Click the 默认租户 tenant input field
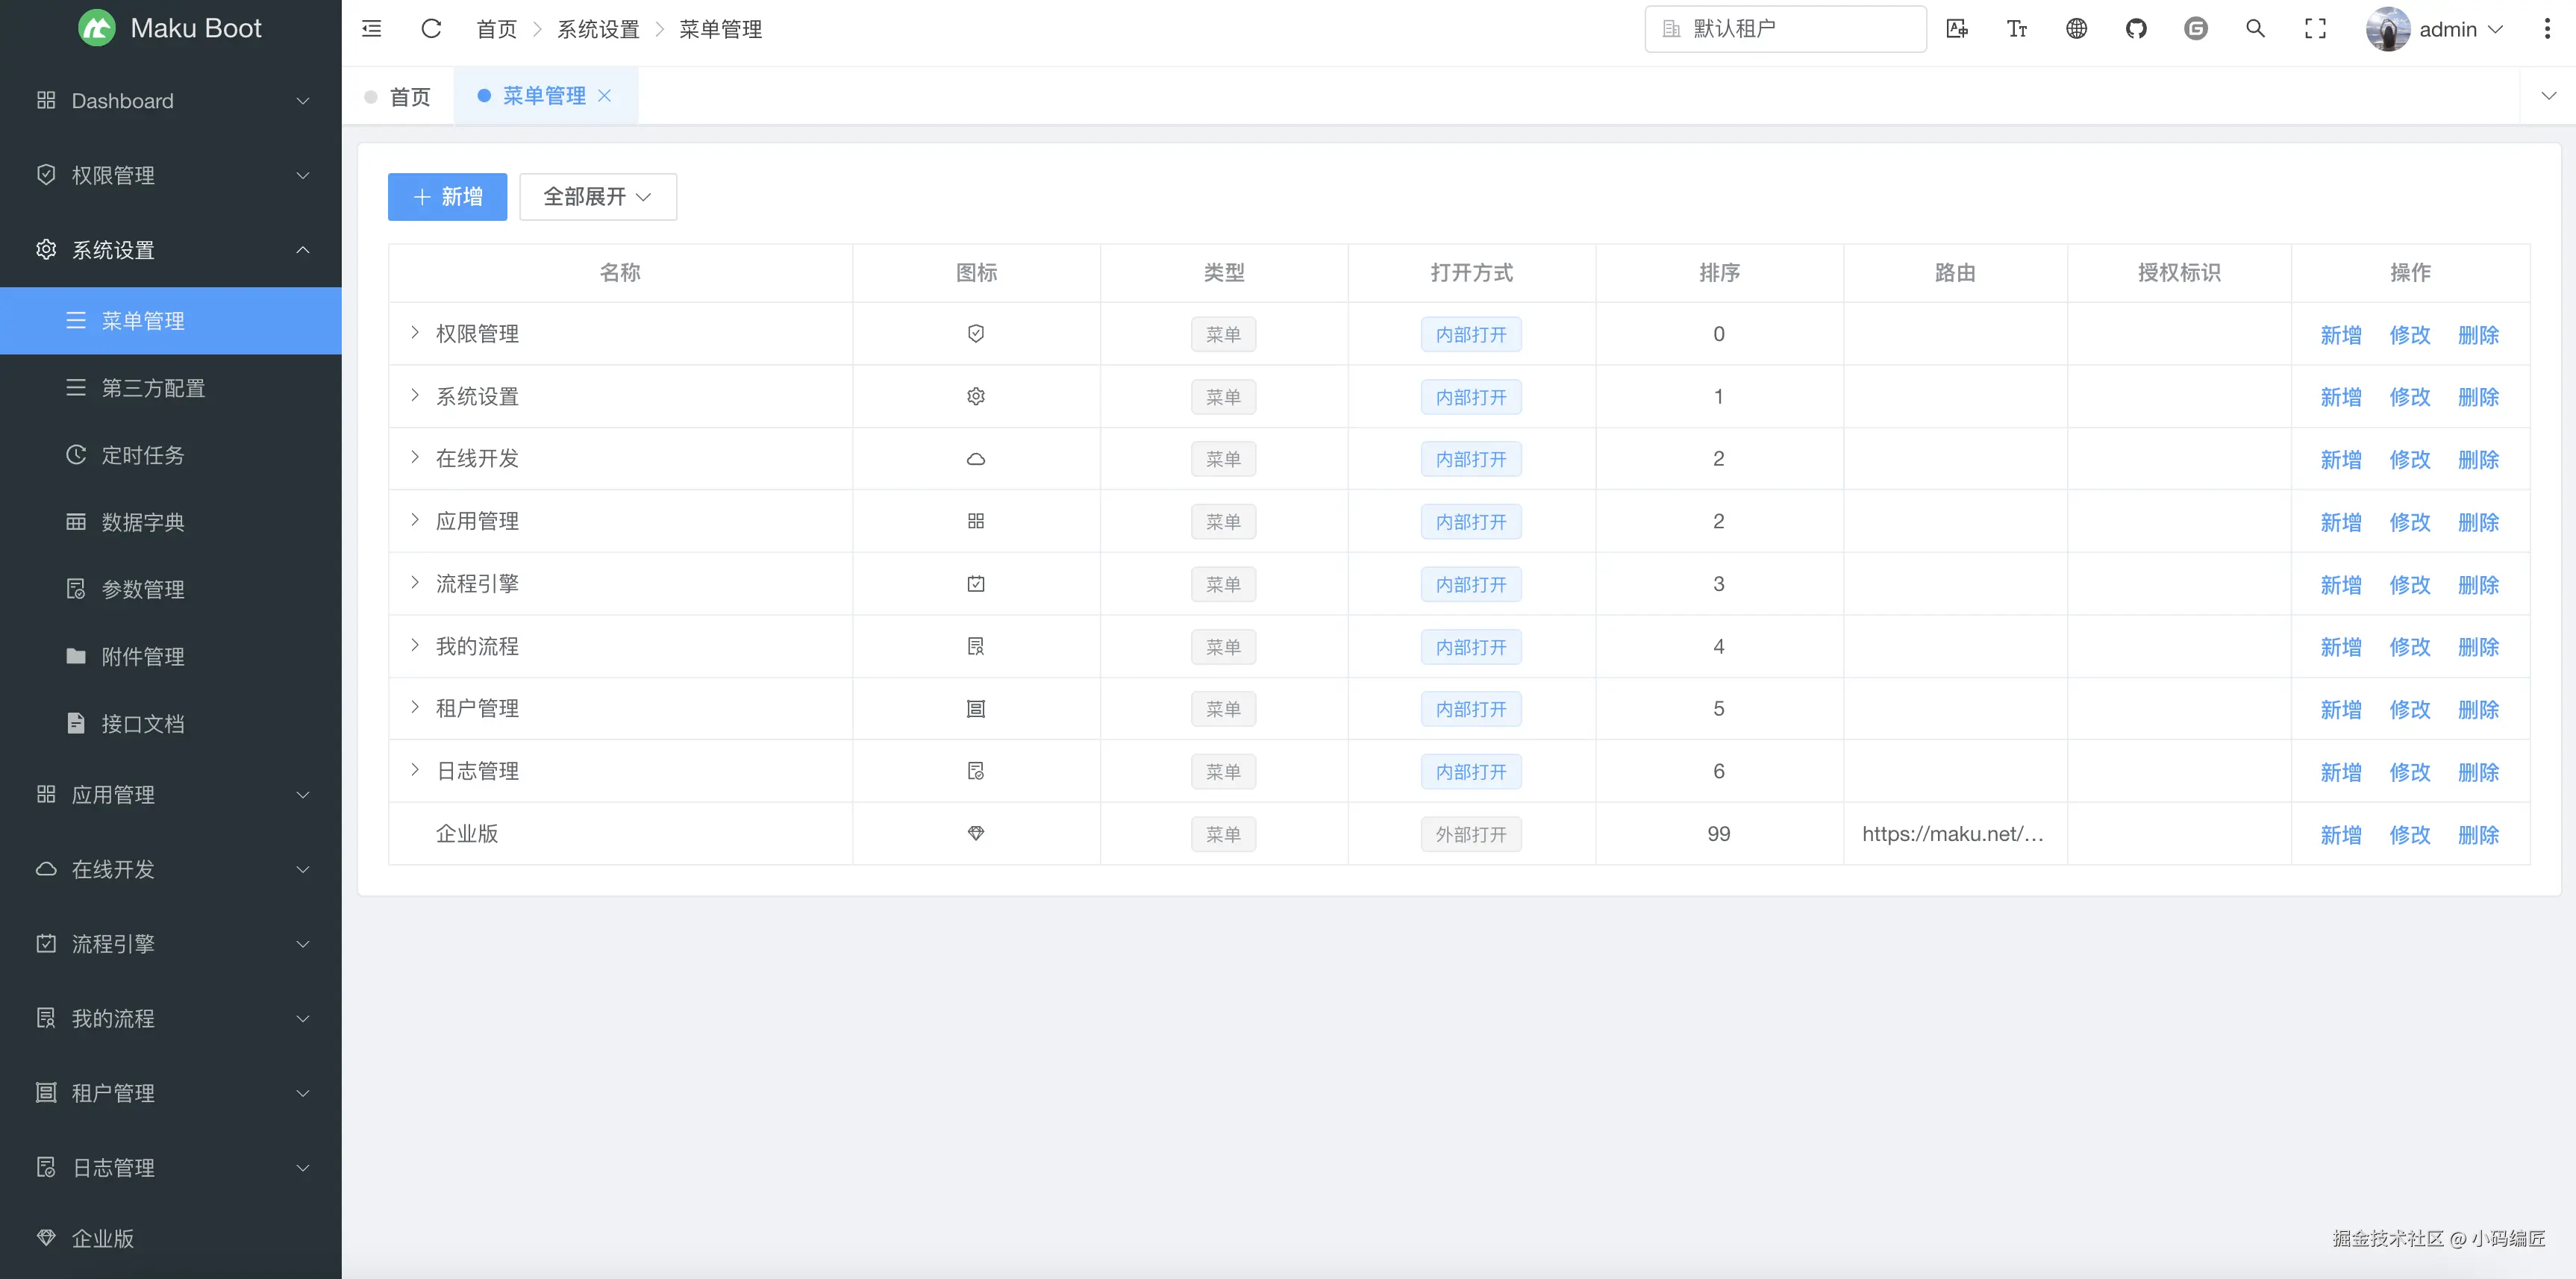Viewport: 2576px width, 1279px height. pyautogui.click(x=1785, y=29)
